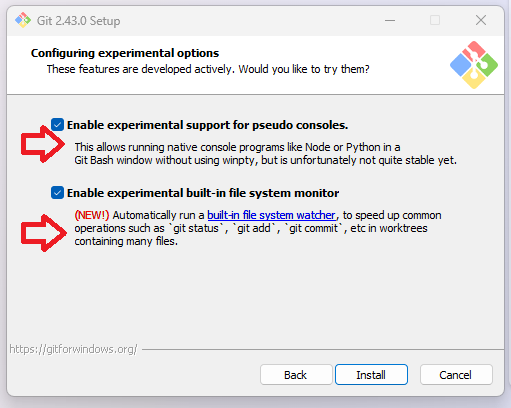Minimize the Git Setup window
The width and height of the screenshot is (511, 408).
(390, 21)
